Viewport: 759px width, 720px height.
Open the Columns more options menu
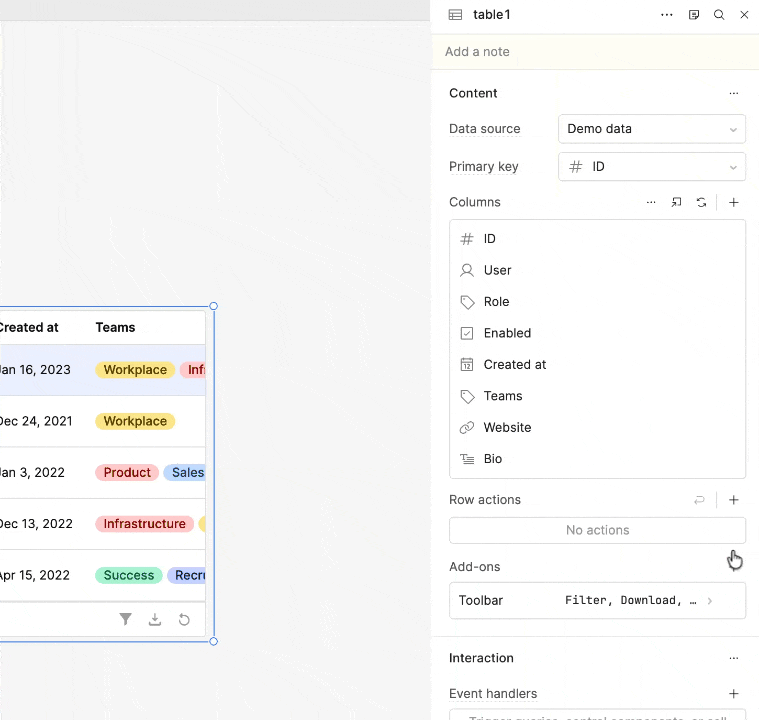pyautogui.click(x=651, y=202)
